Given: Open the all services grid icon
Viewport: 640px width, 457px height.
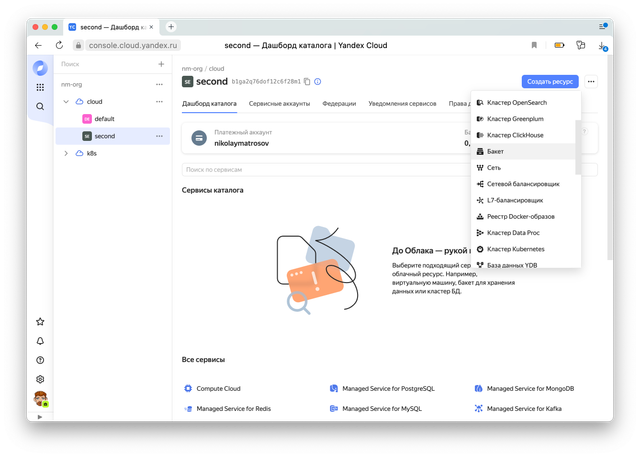Looking at the screenshot, I should [x=40, y=87].
